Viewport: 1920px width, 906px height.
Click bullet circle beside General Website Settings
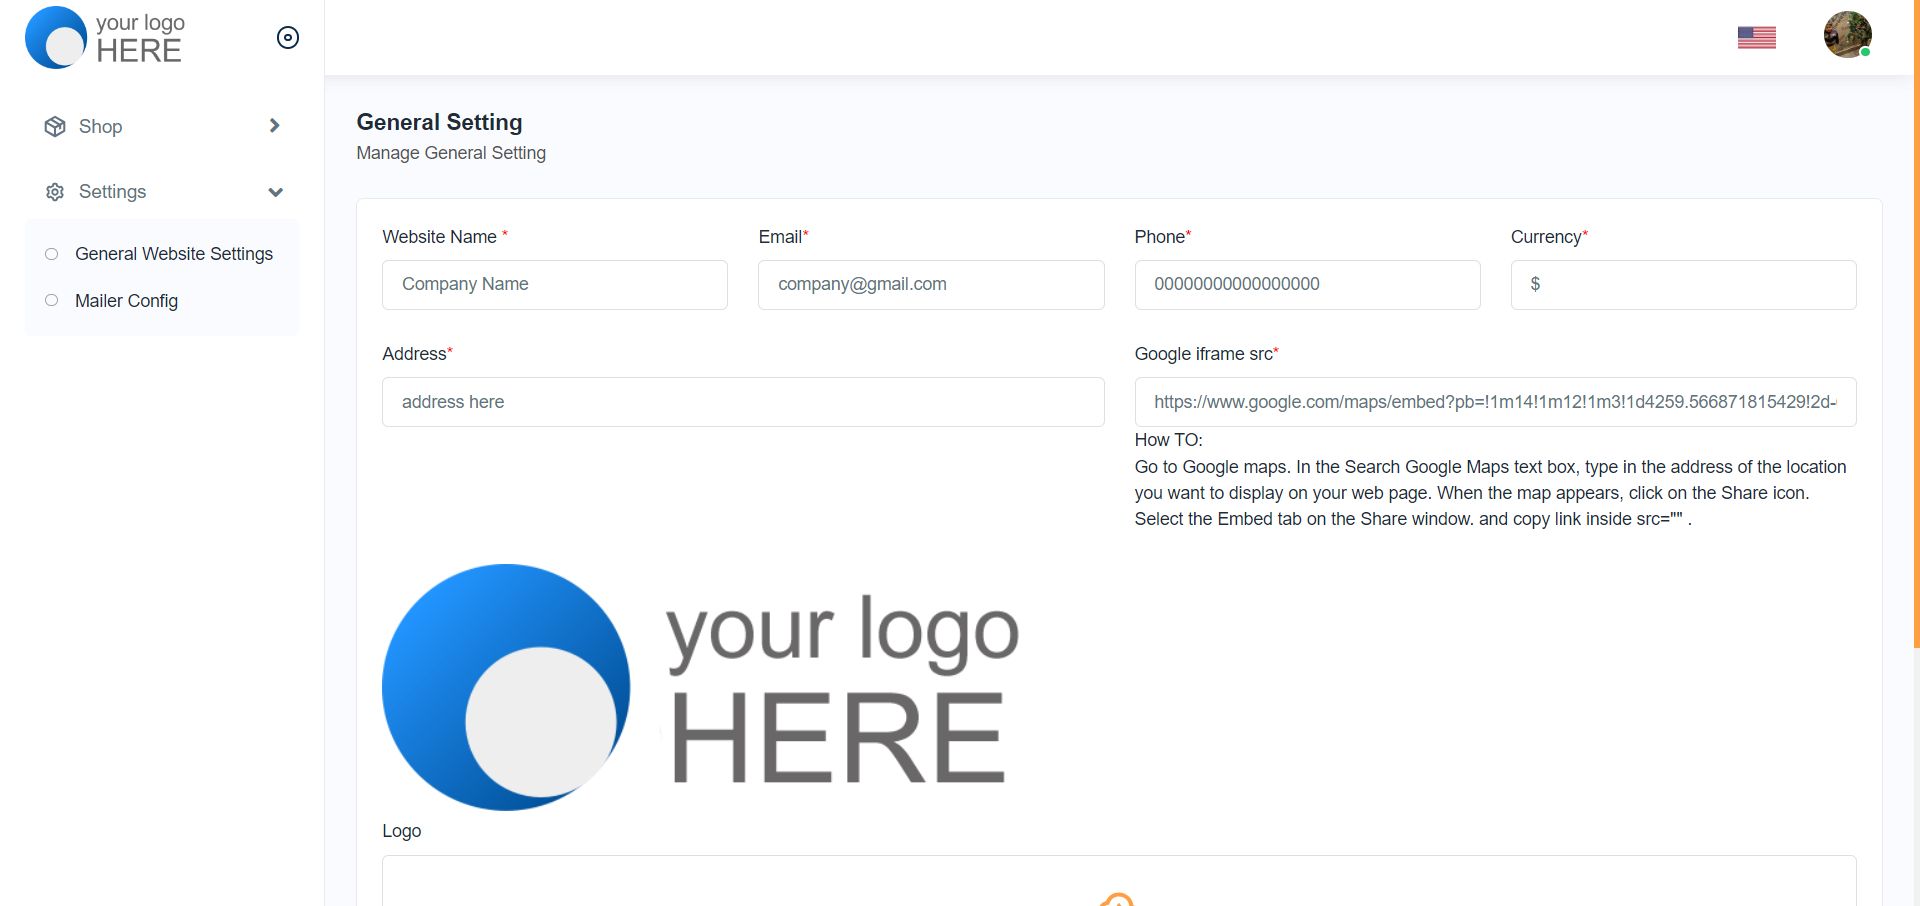coord(52,254)
